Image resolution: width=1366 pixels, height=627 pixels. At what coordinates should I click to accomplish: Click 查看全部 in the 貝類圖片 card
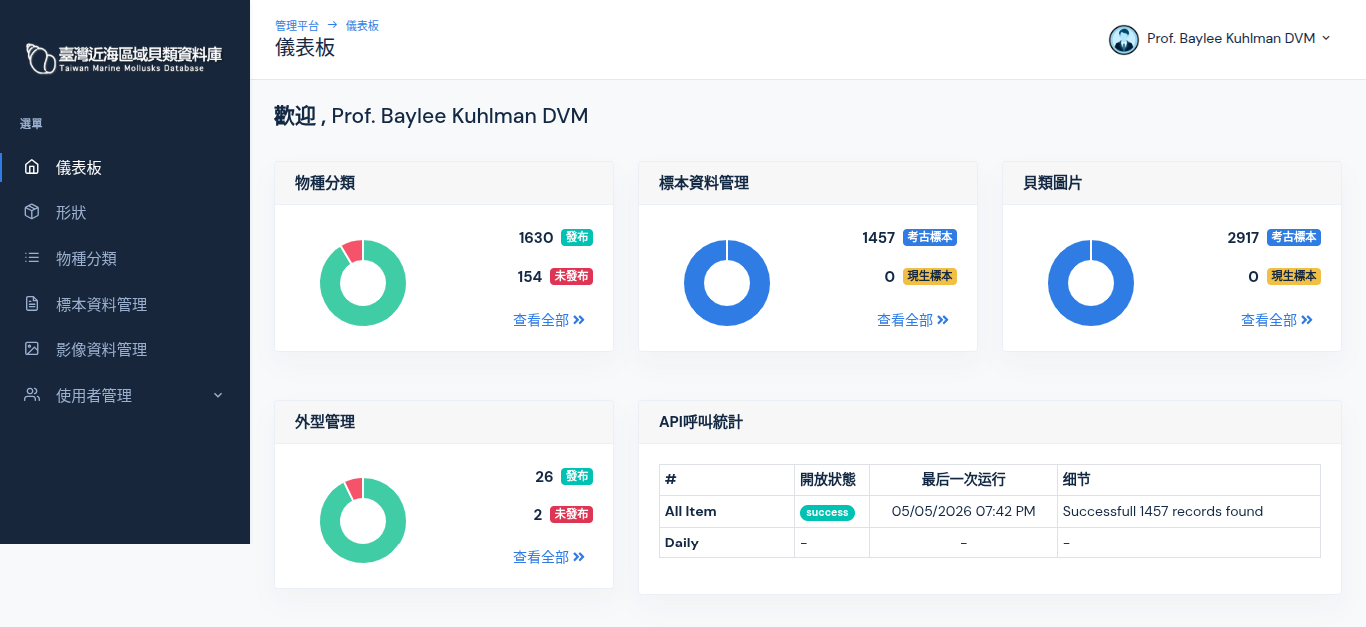coord(1277,320)
